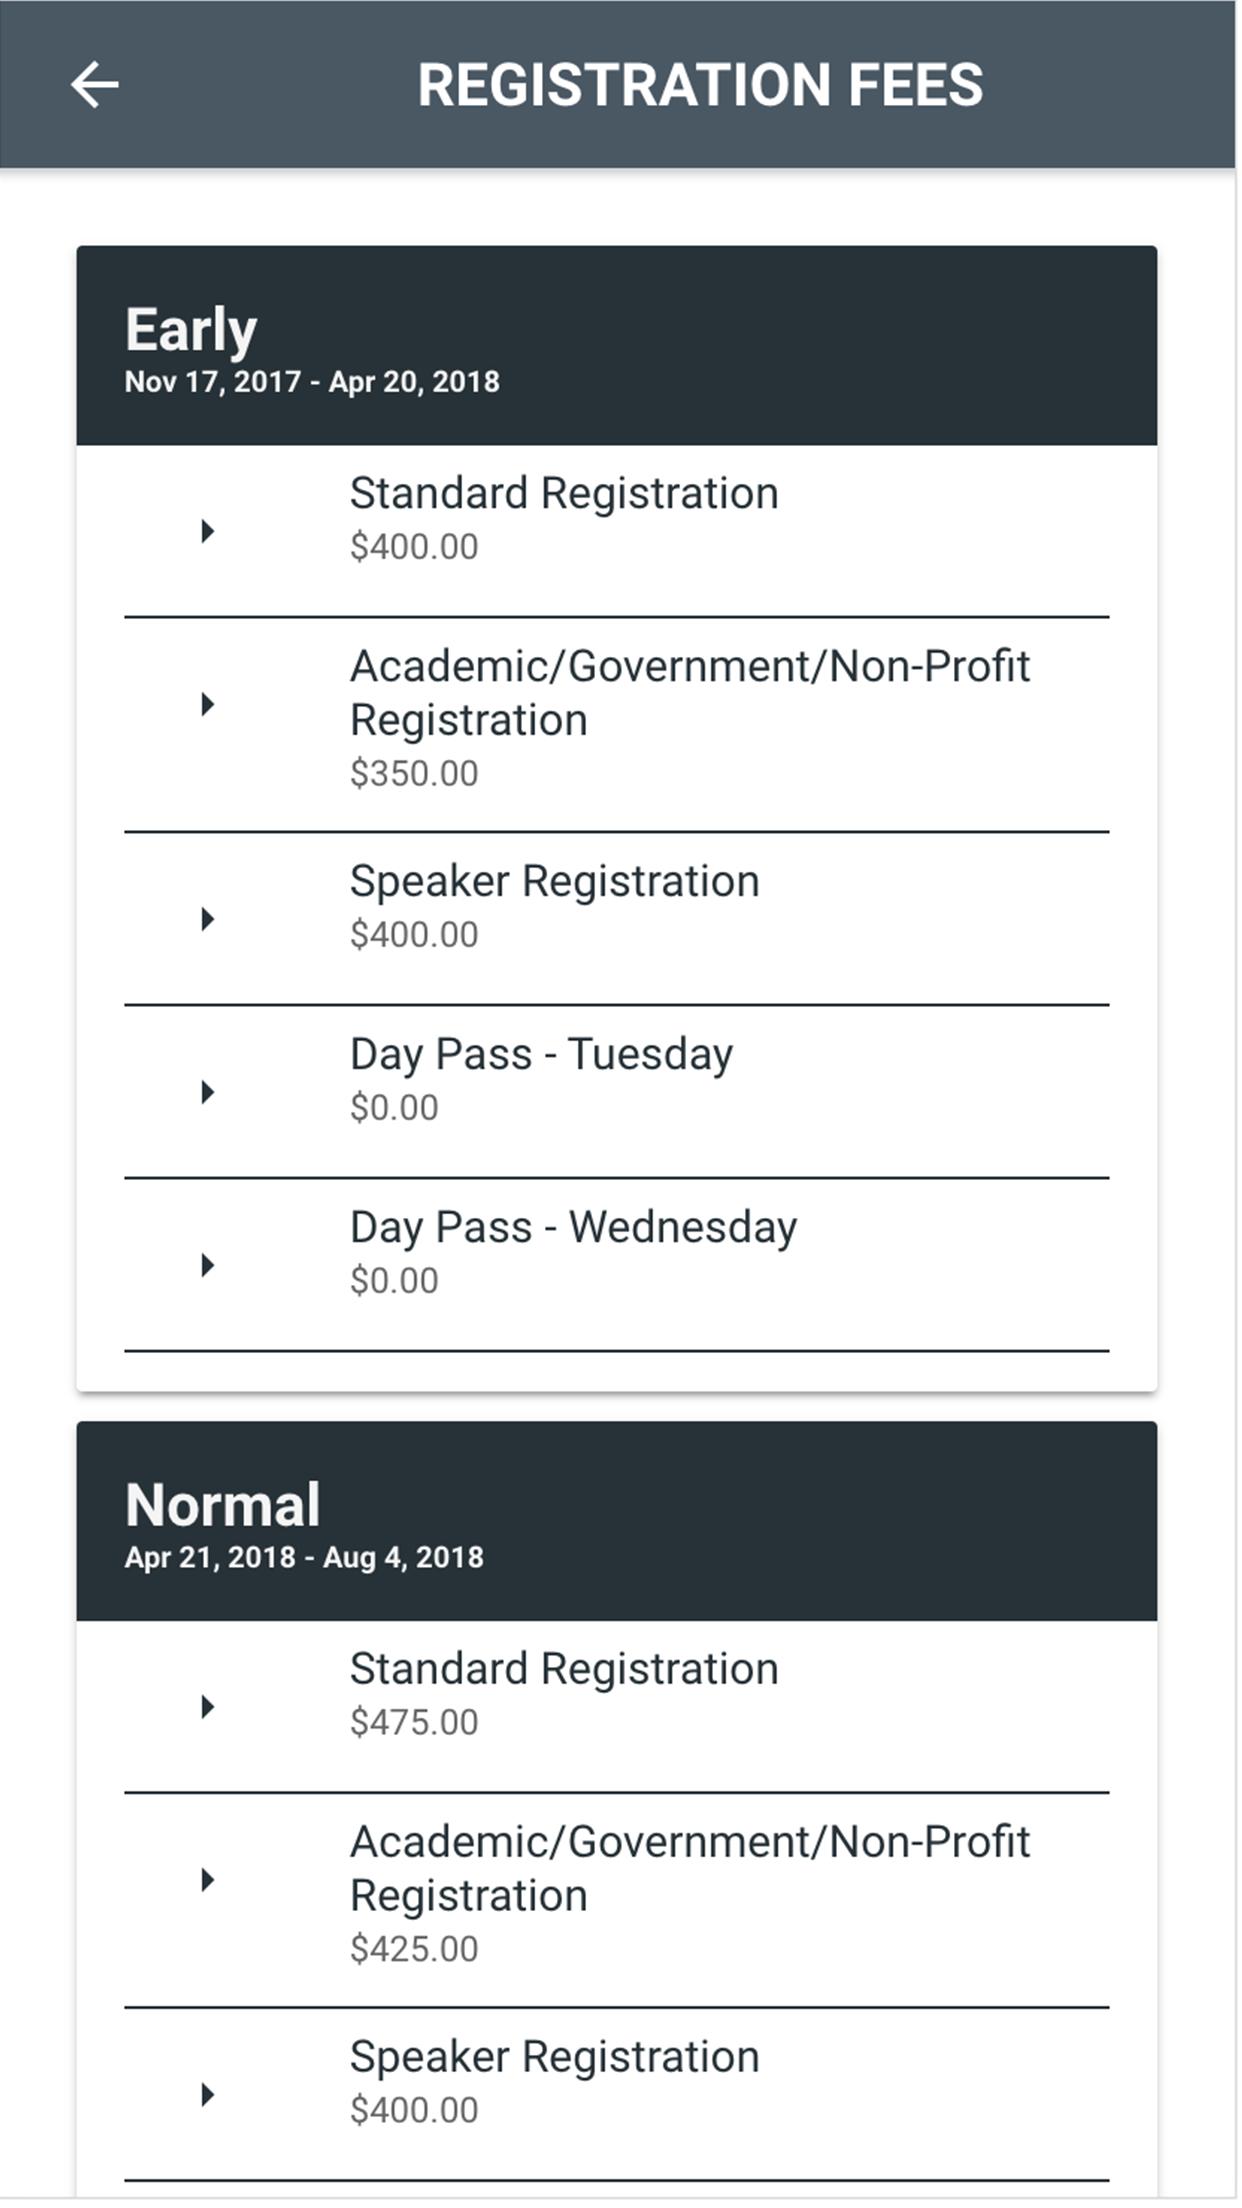Expand Normal Speaker Registration arrow
This screenshot has width=1242, height=2208.
click(207, 2095)
